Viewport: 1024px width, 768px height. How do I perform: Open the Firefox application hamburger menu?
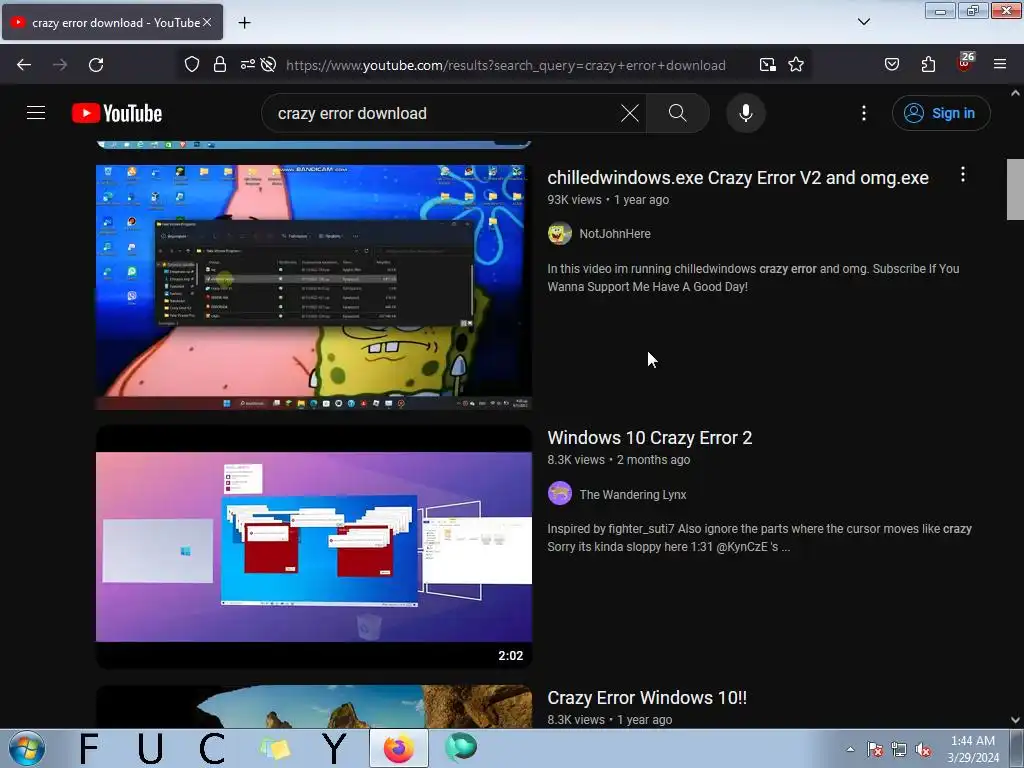point(1000,65)
